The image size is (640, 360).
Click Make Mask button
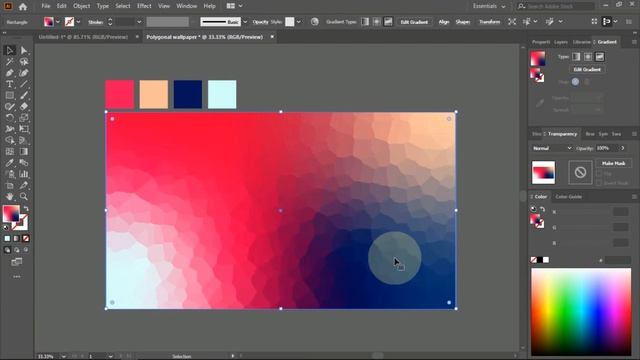point(613,163)
